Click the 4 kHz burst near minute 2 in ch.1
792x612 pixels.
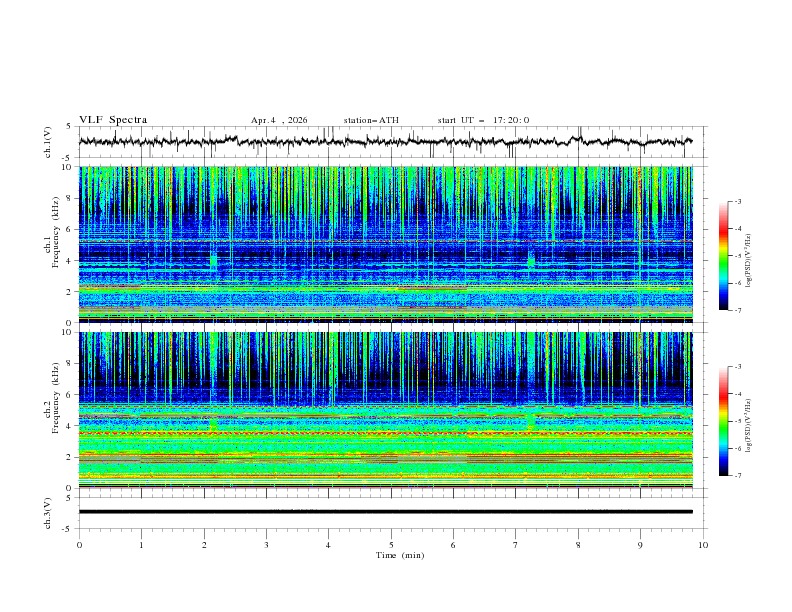click(213, 260)
